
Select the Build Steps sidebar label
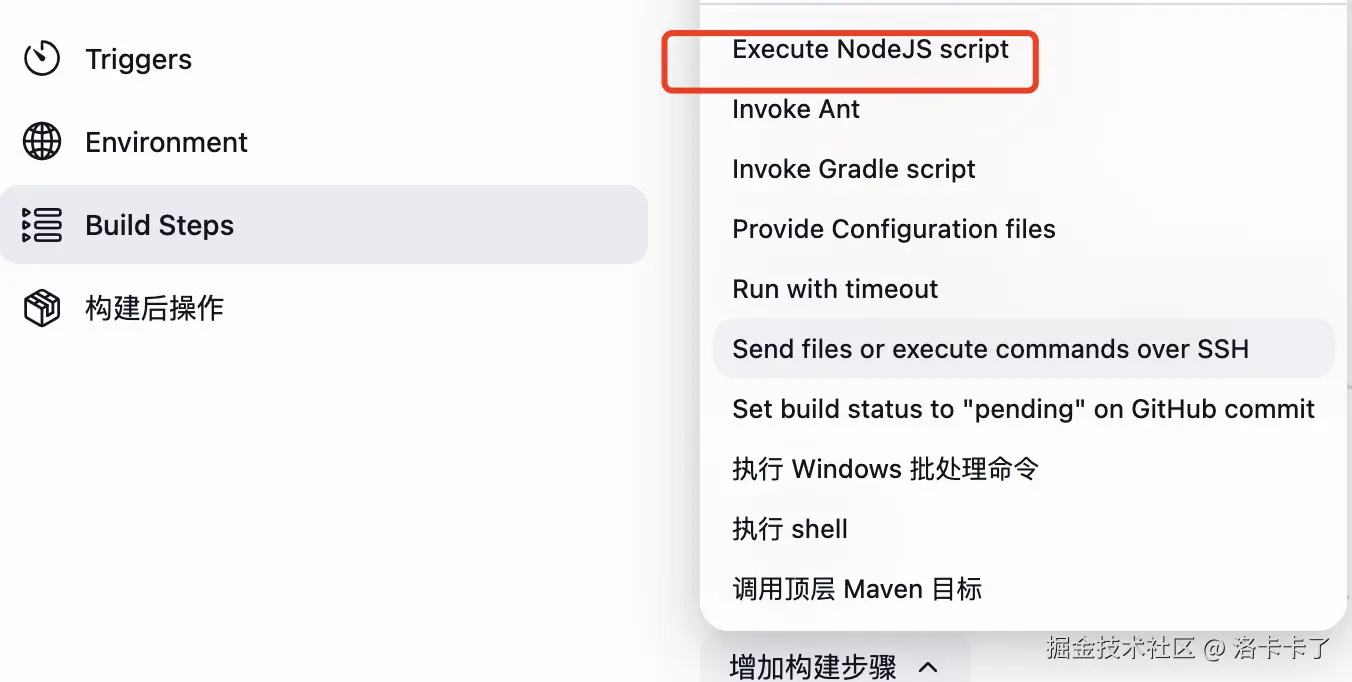[159, 225]
